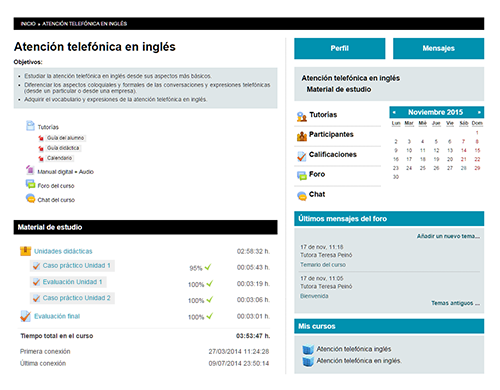Open Foro del curso link
This screenshot has width=500, height=390.
click(x=56, y=186)
